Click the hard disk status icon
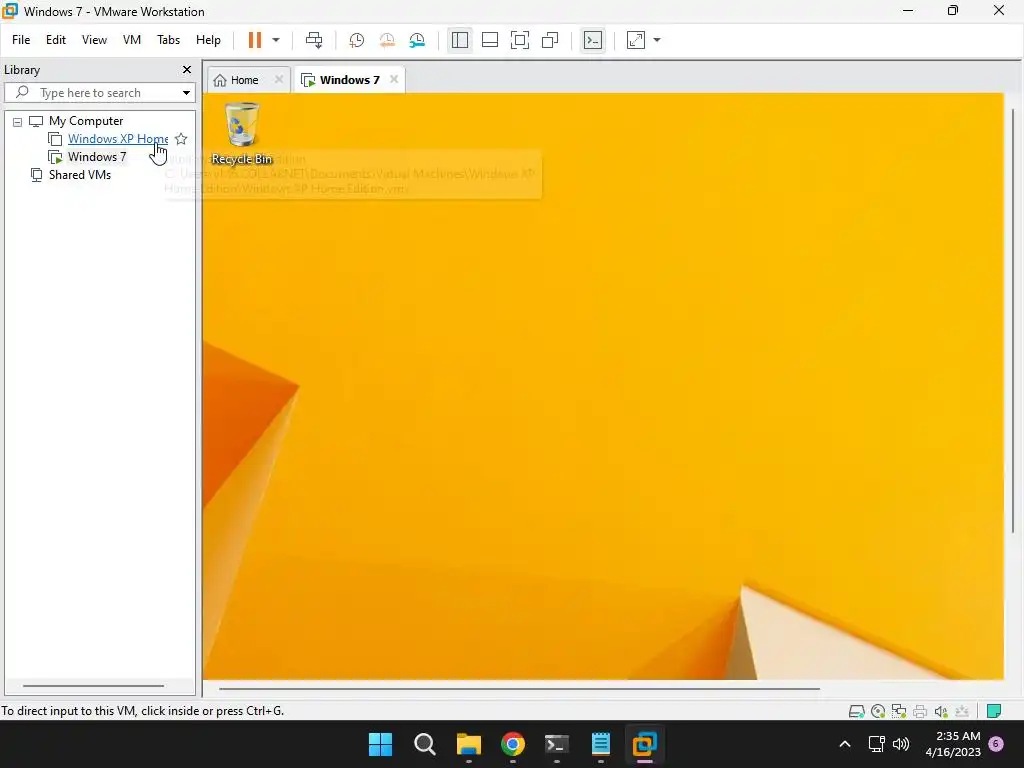 (x=857, y=711)
